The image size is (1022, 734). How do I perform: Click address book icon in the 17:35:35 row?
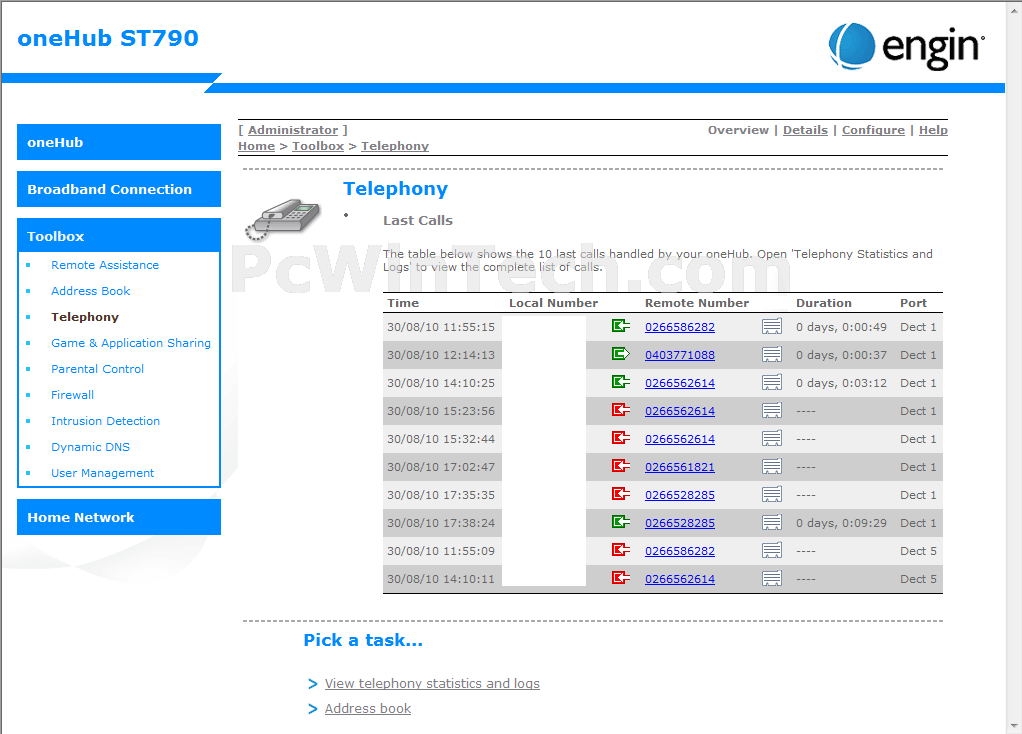pos(772,495)
